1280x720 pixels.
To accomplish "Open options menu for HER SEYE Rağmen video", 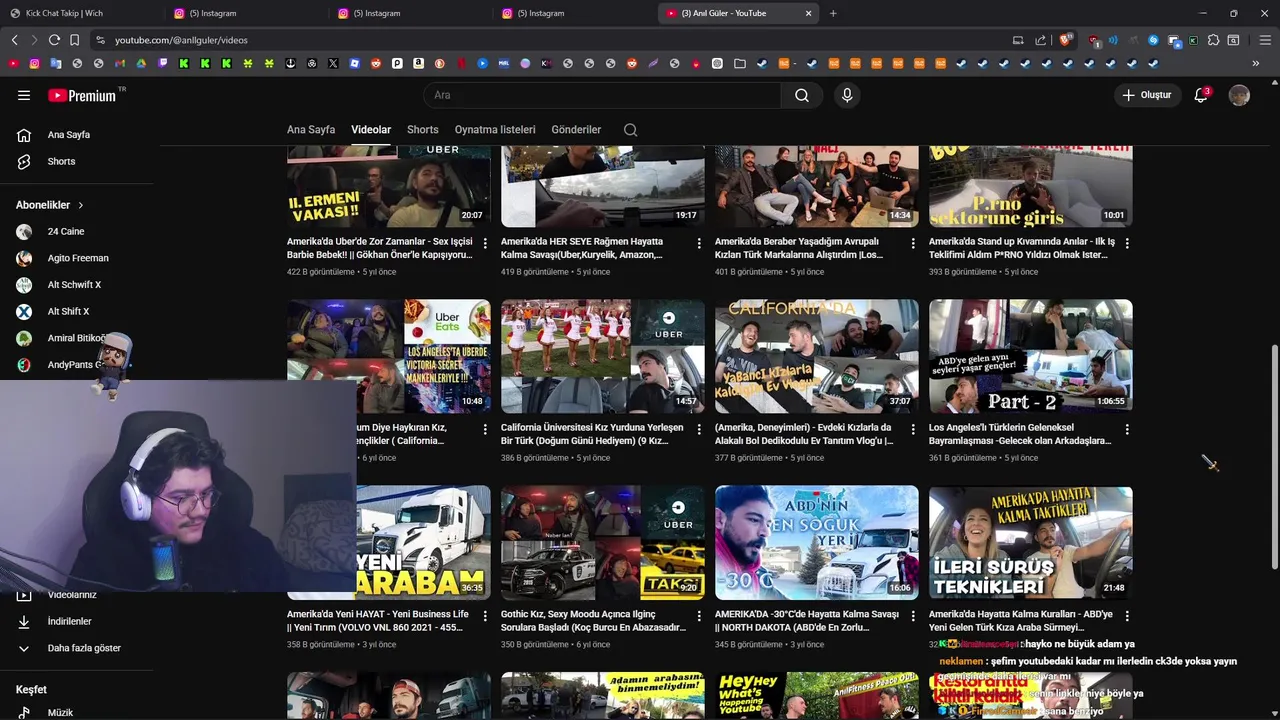I will tap(699, 243).
